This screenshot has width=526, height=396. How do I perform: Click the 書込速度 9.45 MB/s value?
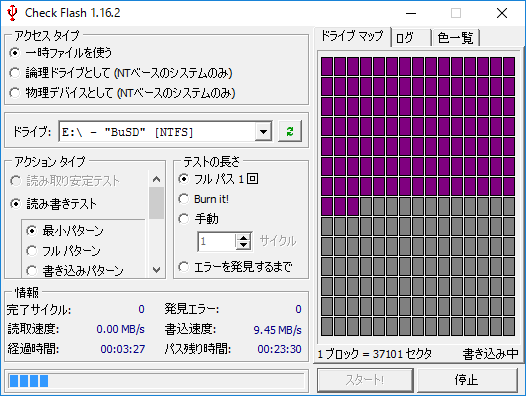pos(277,330)
